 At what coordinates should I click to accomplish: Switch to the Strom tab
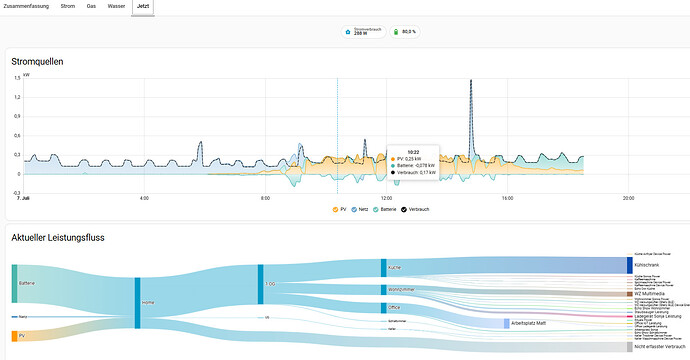pos(68,6)
